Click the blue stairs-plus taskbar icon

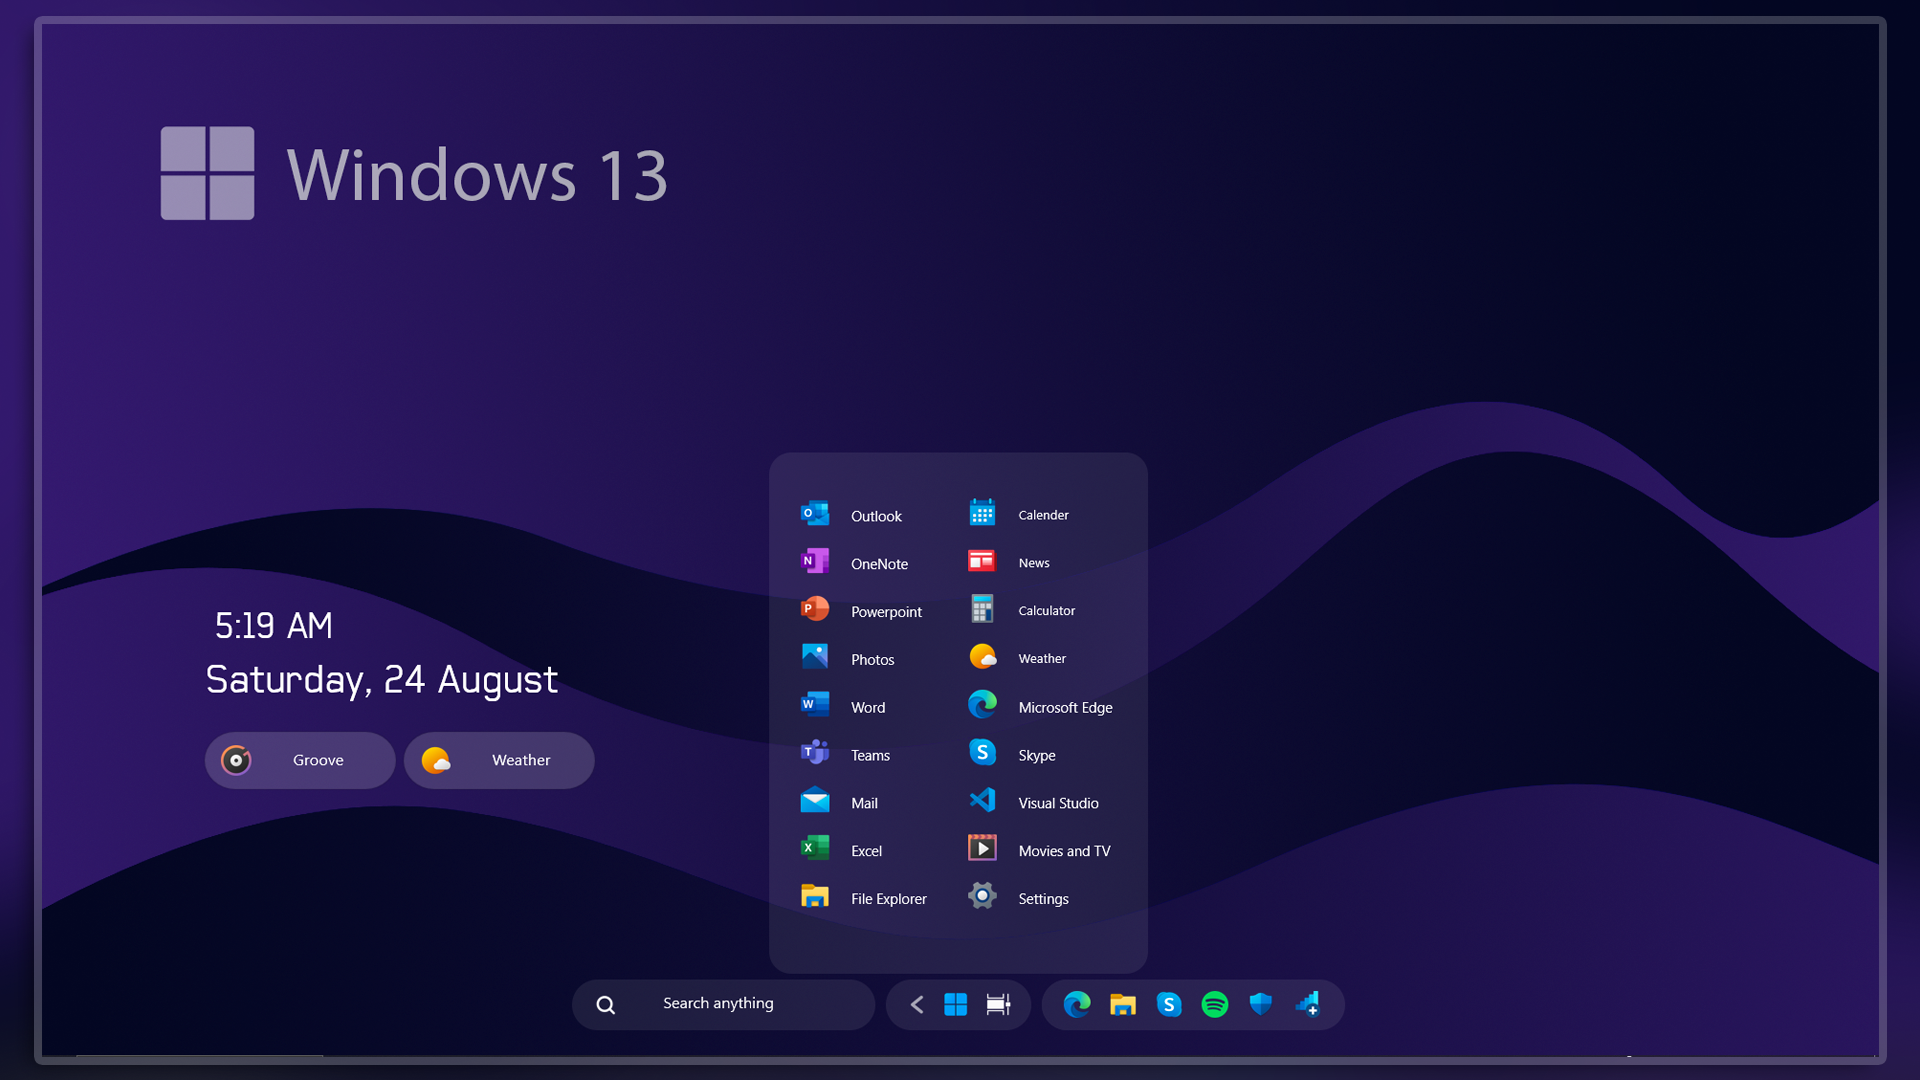click(x=1308, y=1004)
